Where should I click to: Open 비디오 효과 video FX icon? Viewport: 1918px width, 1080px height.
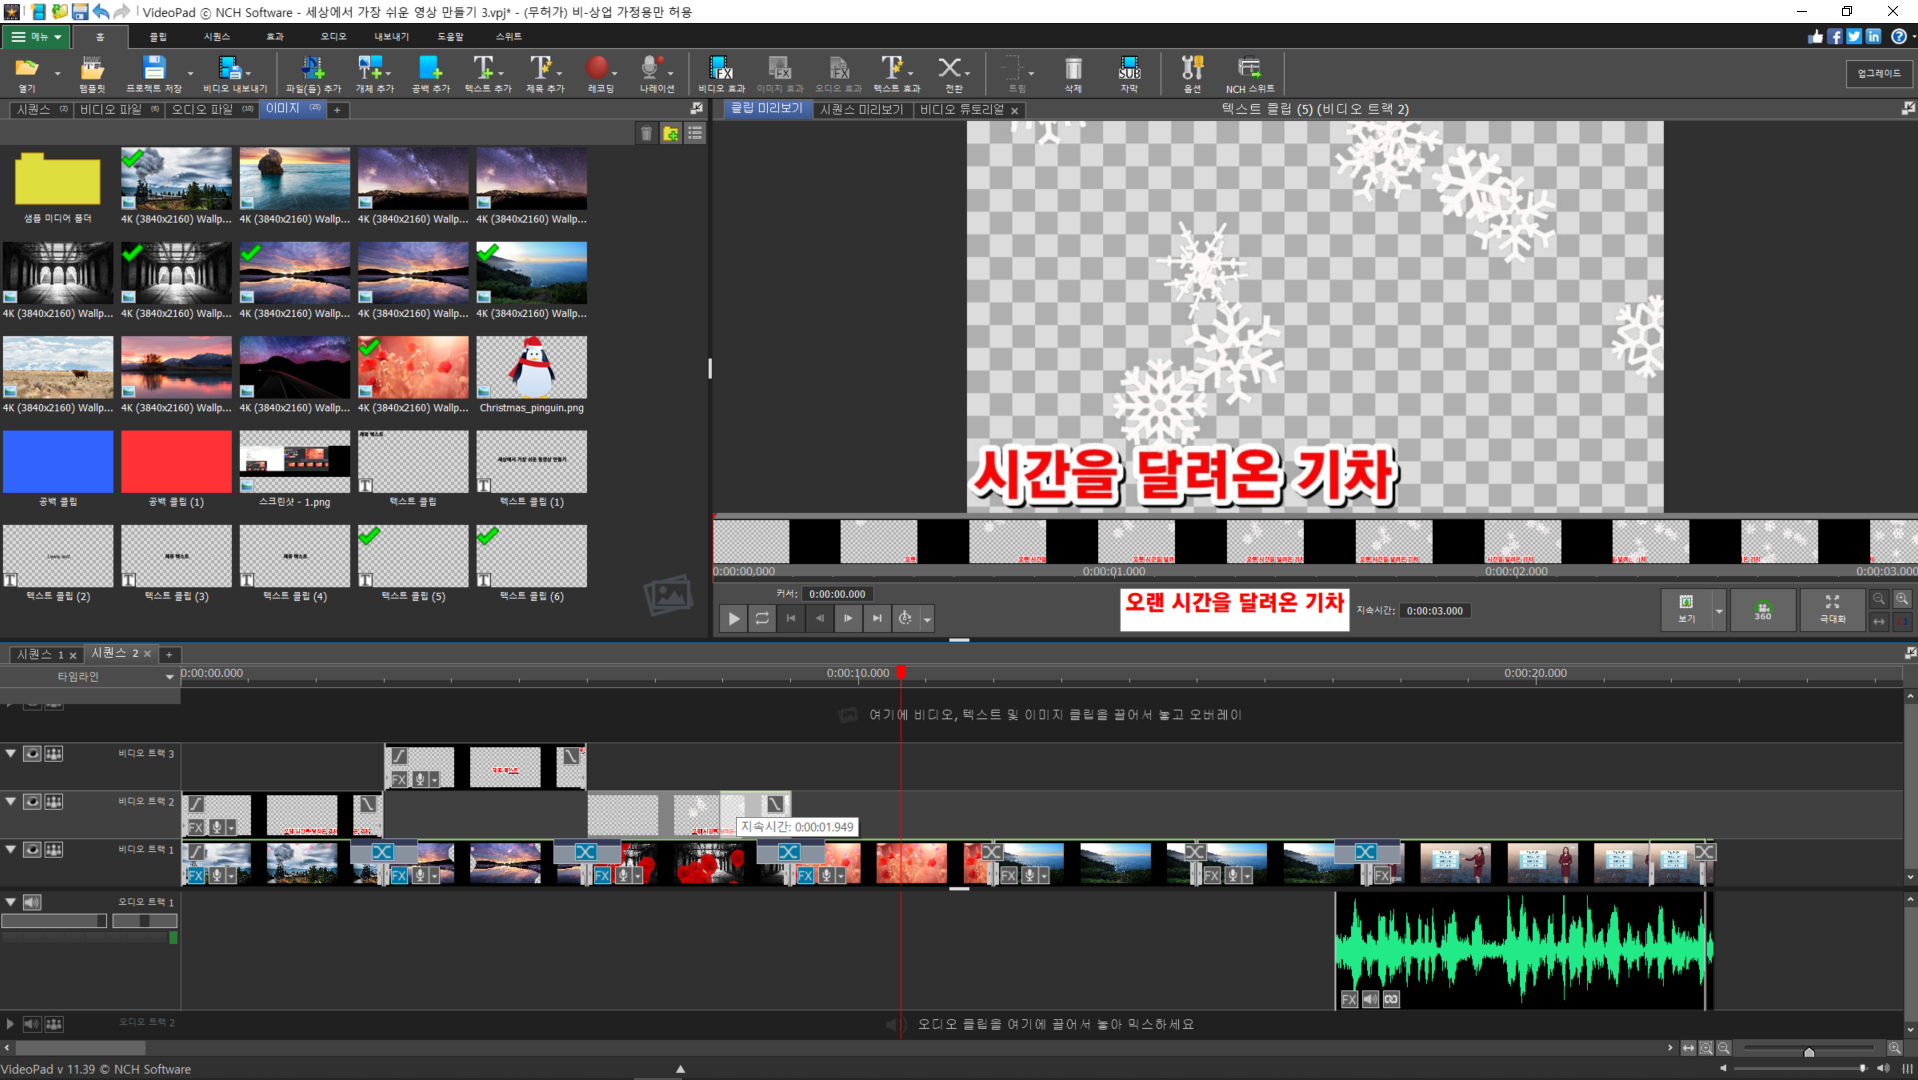[x=721, y=74]
